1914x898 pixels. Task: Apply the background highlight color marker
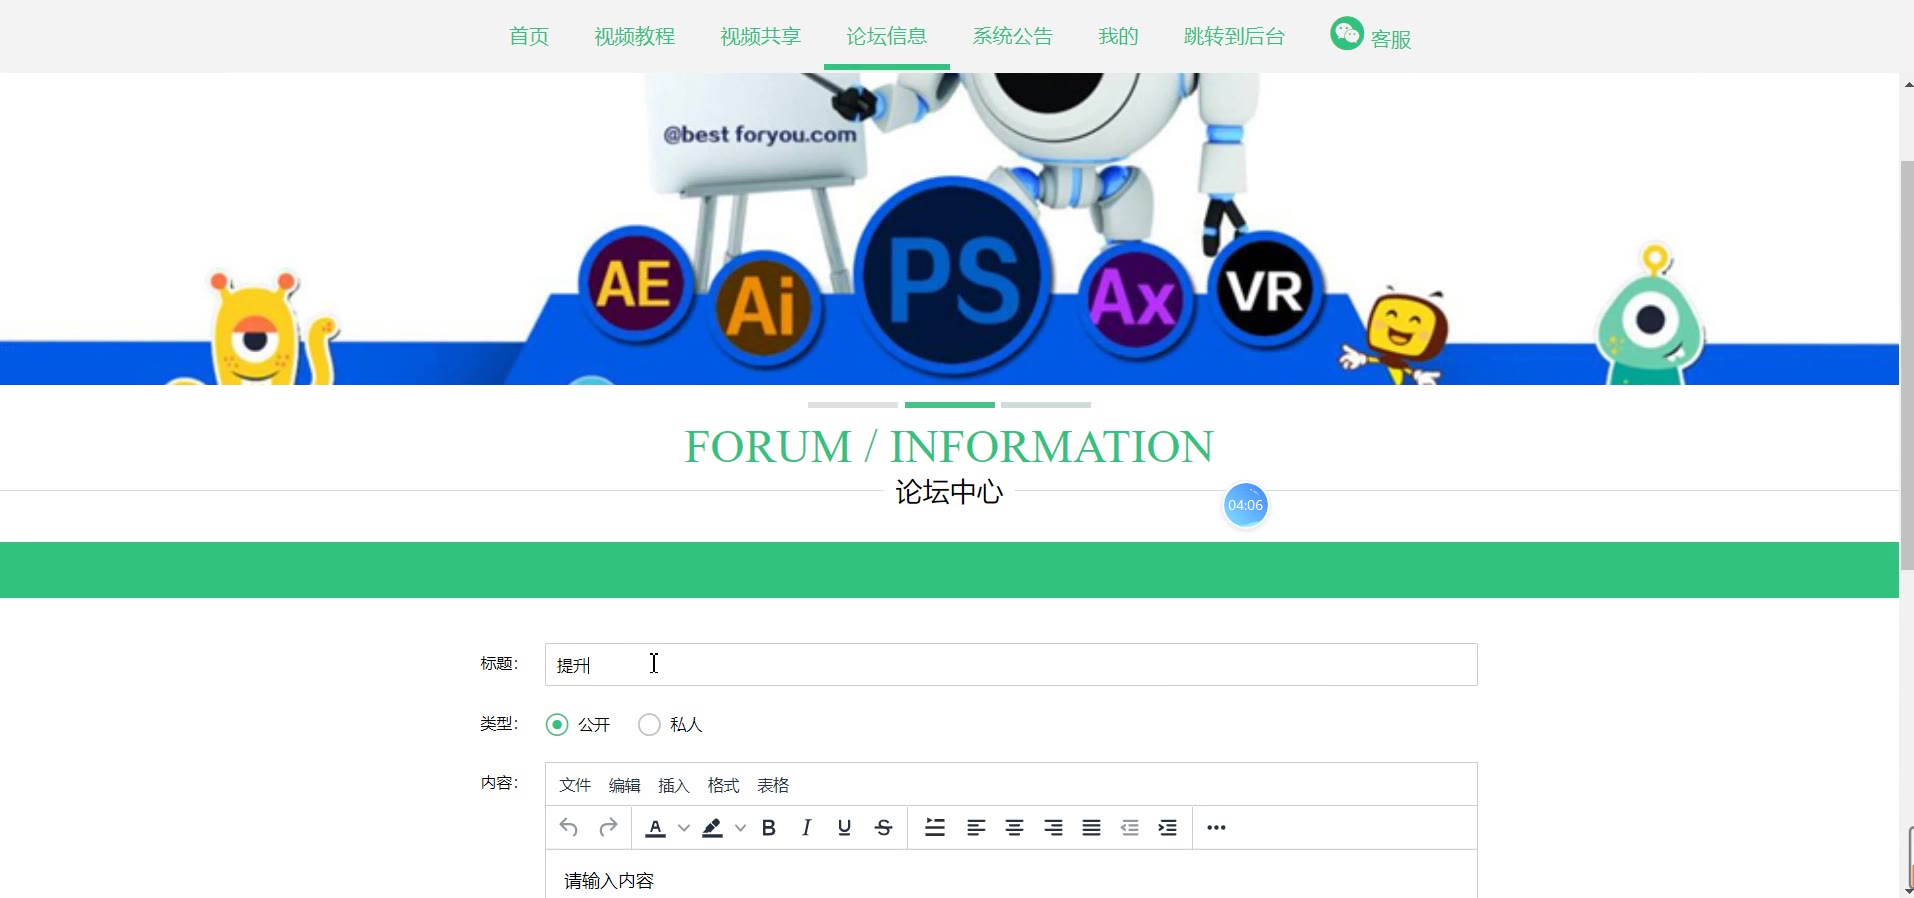click(x=713, y=828)
